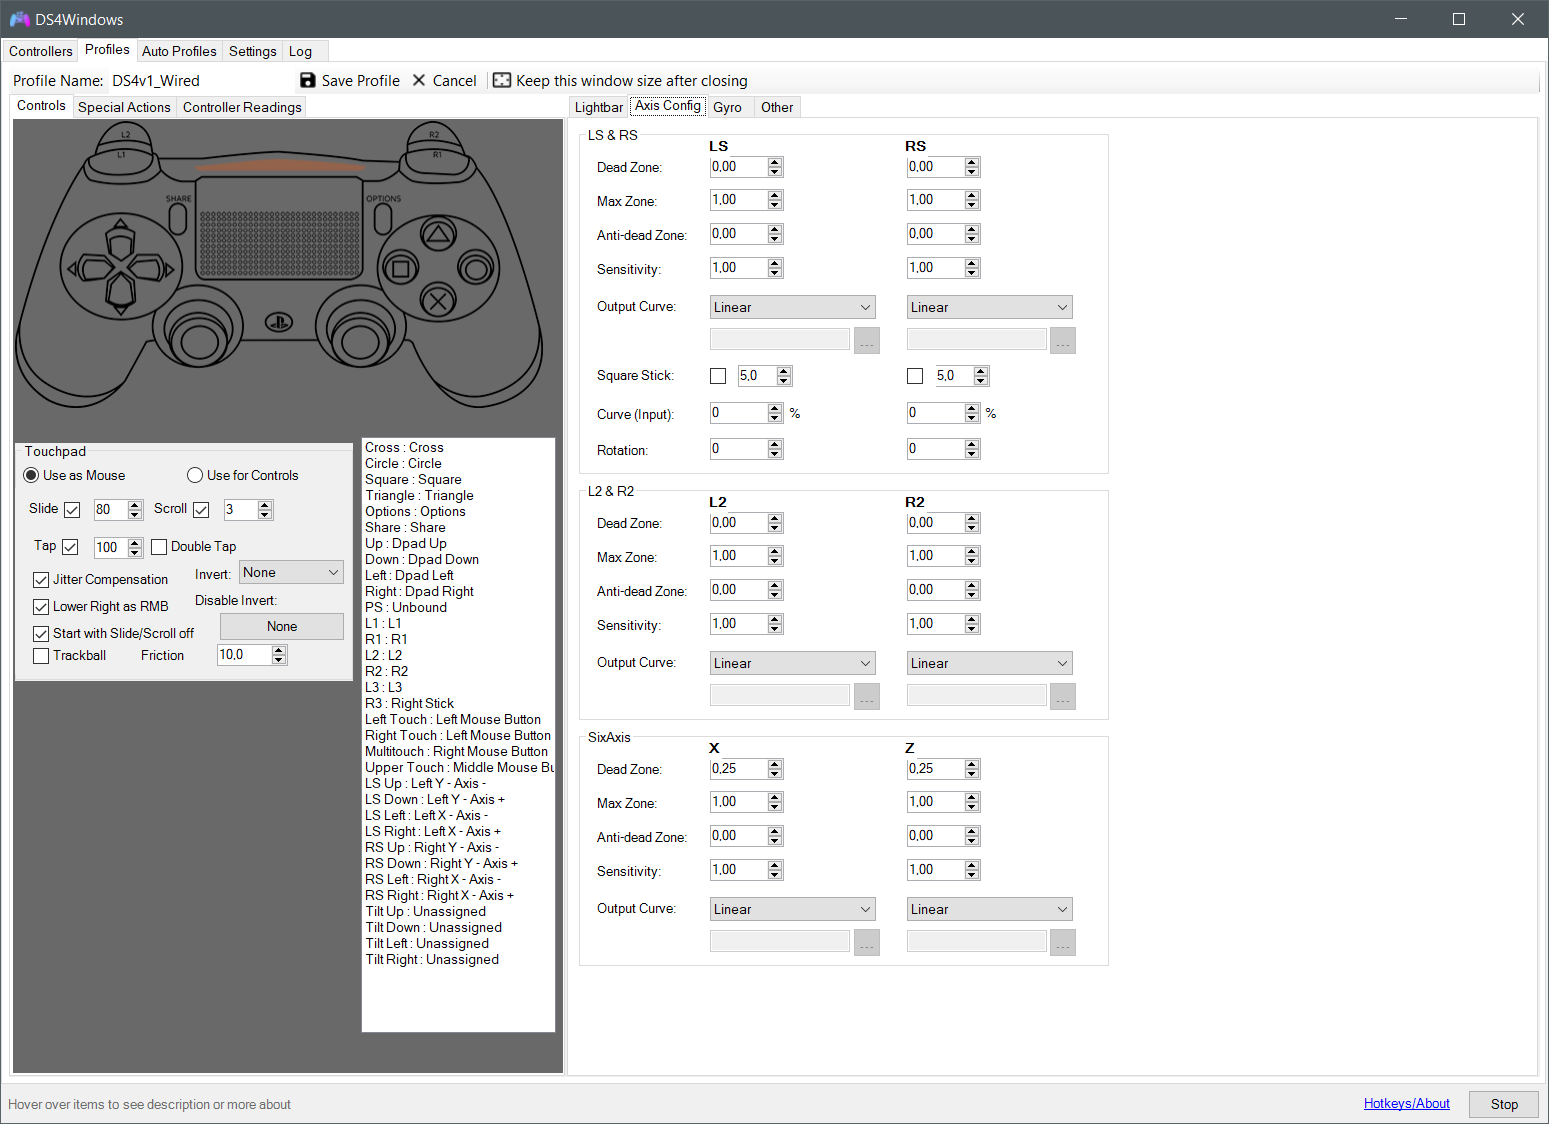Enable the LS Square Stick checkbox
The height and width of the screenshot is (1125, 1549).
(x=718, y=376)
